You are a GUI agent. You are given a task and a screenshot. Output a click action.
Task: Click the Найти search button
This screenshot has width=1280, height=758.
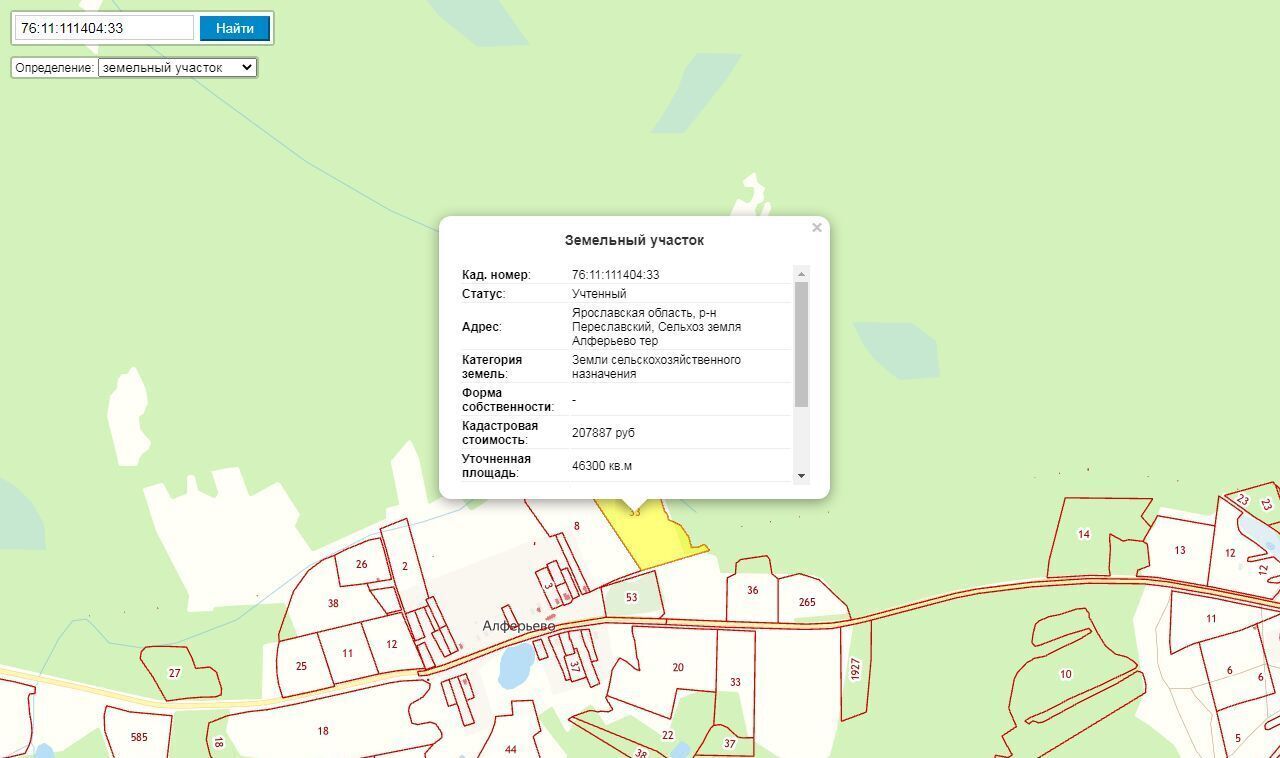point(235,28)
